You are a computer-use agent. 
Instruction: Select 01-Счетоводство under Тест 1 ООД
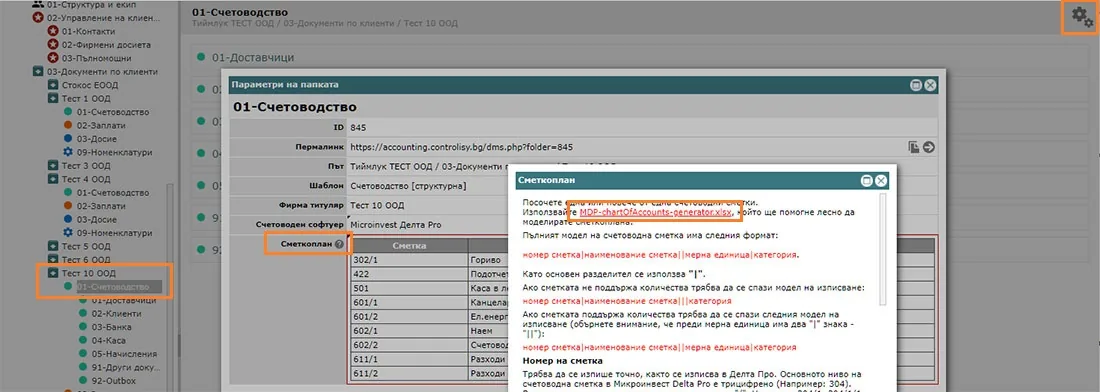pos(113,112)
